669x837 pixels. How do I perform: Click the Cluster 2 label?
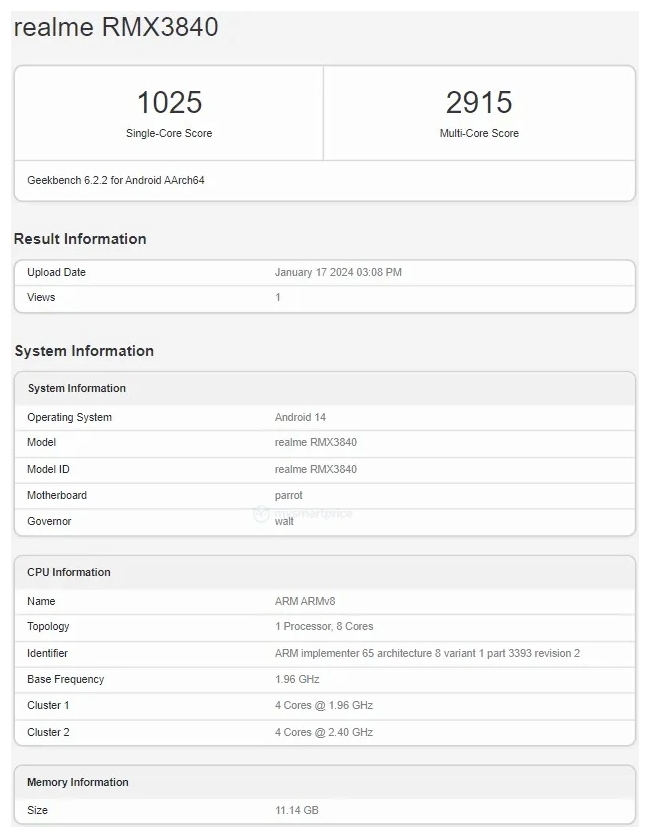(x=48, y=732)
